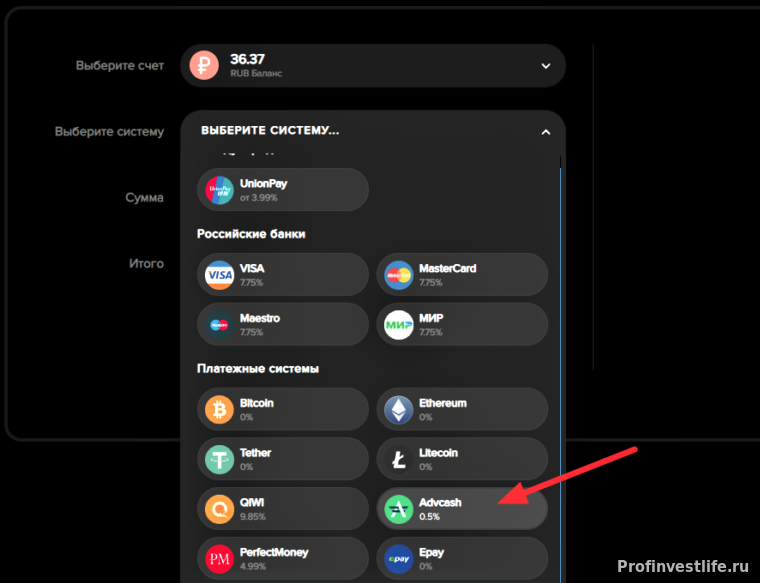Open the 36.37 RUB balance dropdown
The width and height of the screenshot is (760, 583).
coord(373,66)
